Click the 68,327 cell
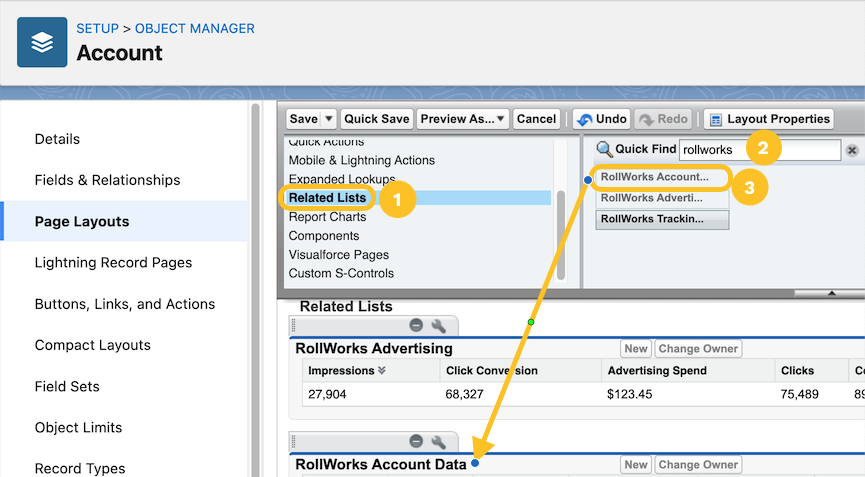The image size is (865, 477). [x=464, y=394]
